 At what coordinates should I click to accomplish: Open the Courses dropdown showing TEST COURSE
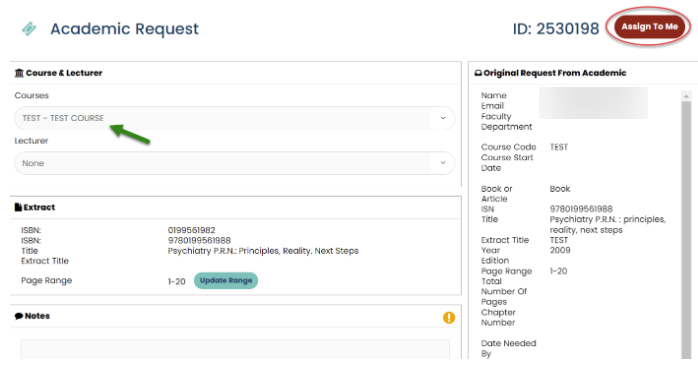235,118
